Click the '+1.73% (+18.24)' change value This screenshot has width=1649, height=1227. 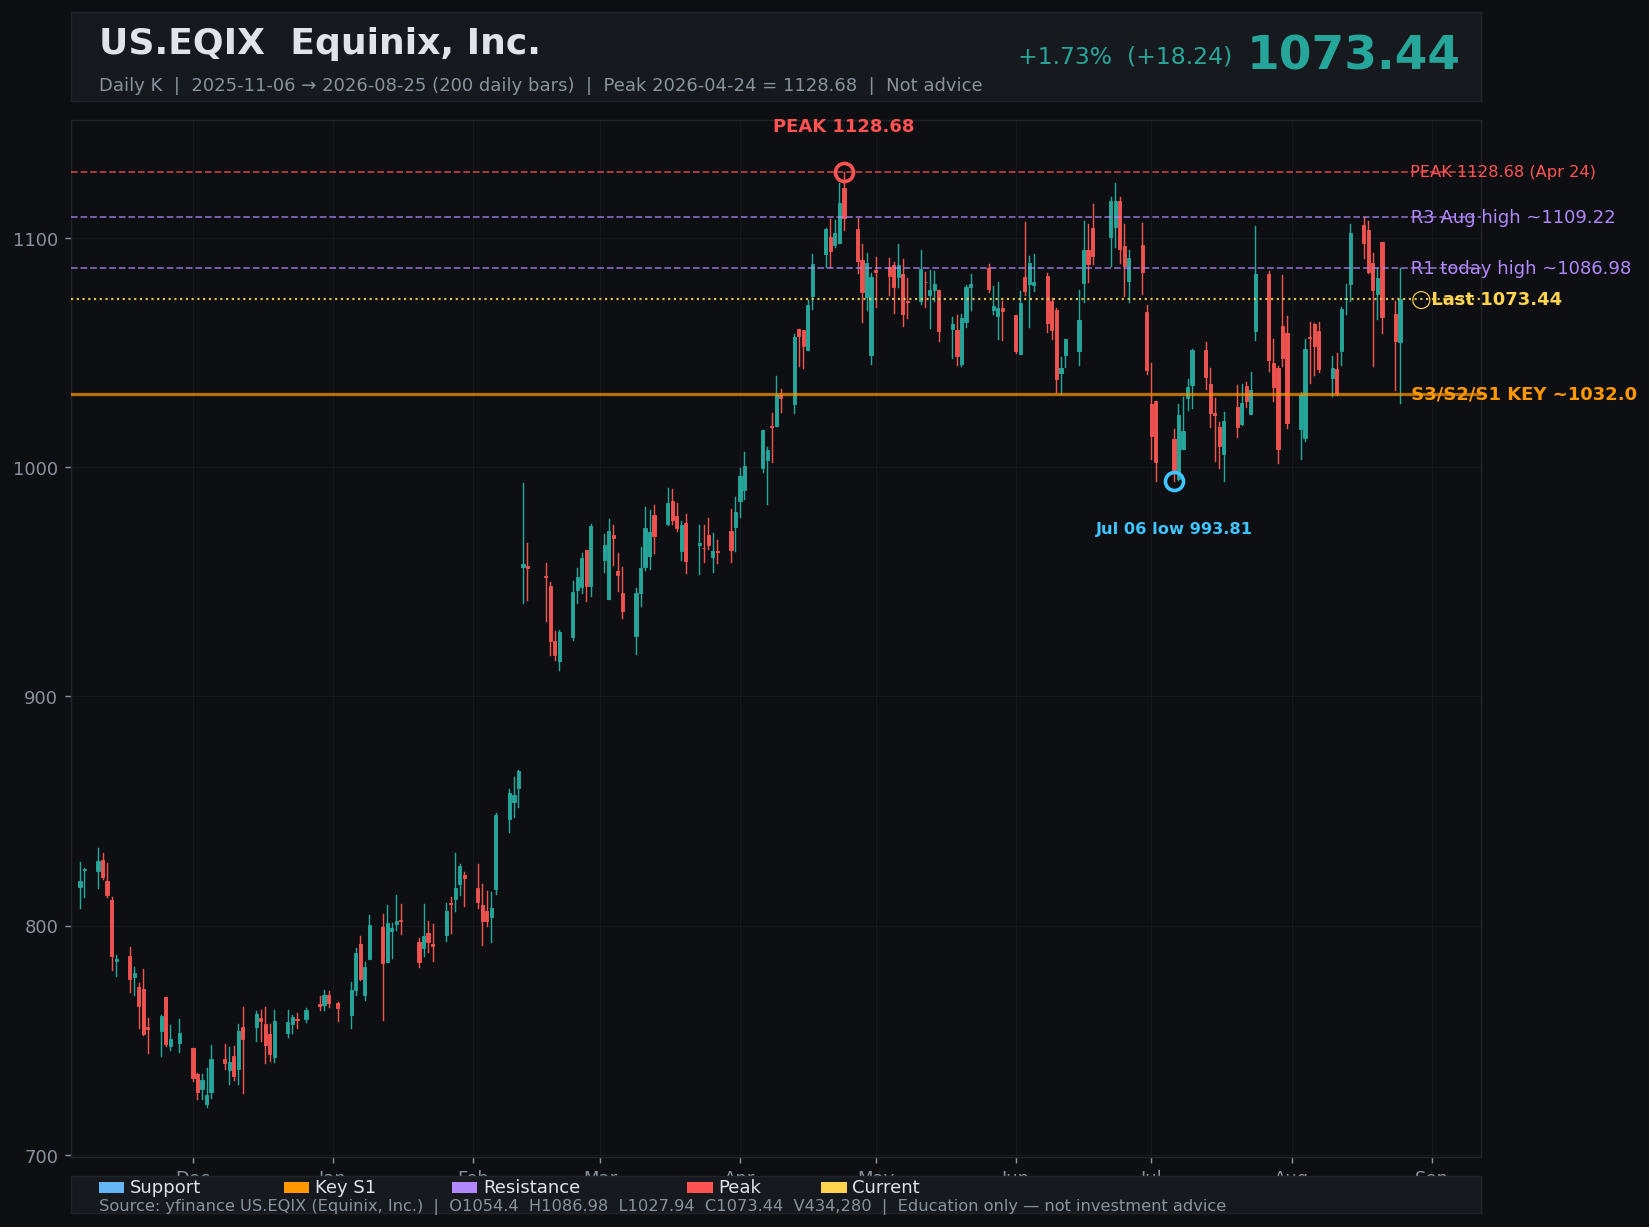(1125, 57)
